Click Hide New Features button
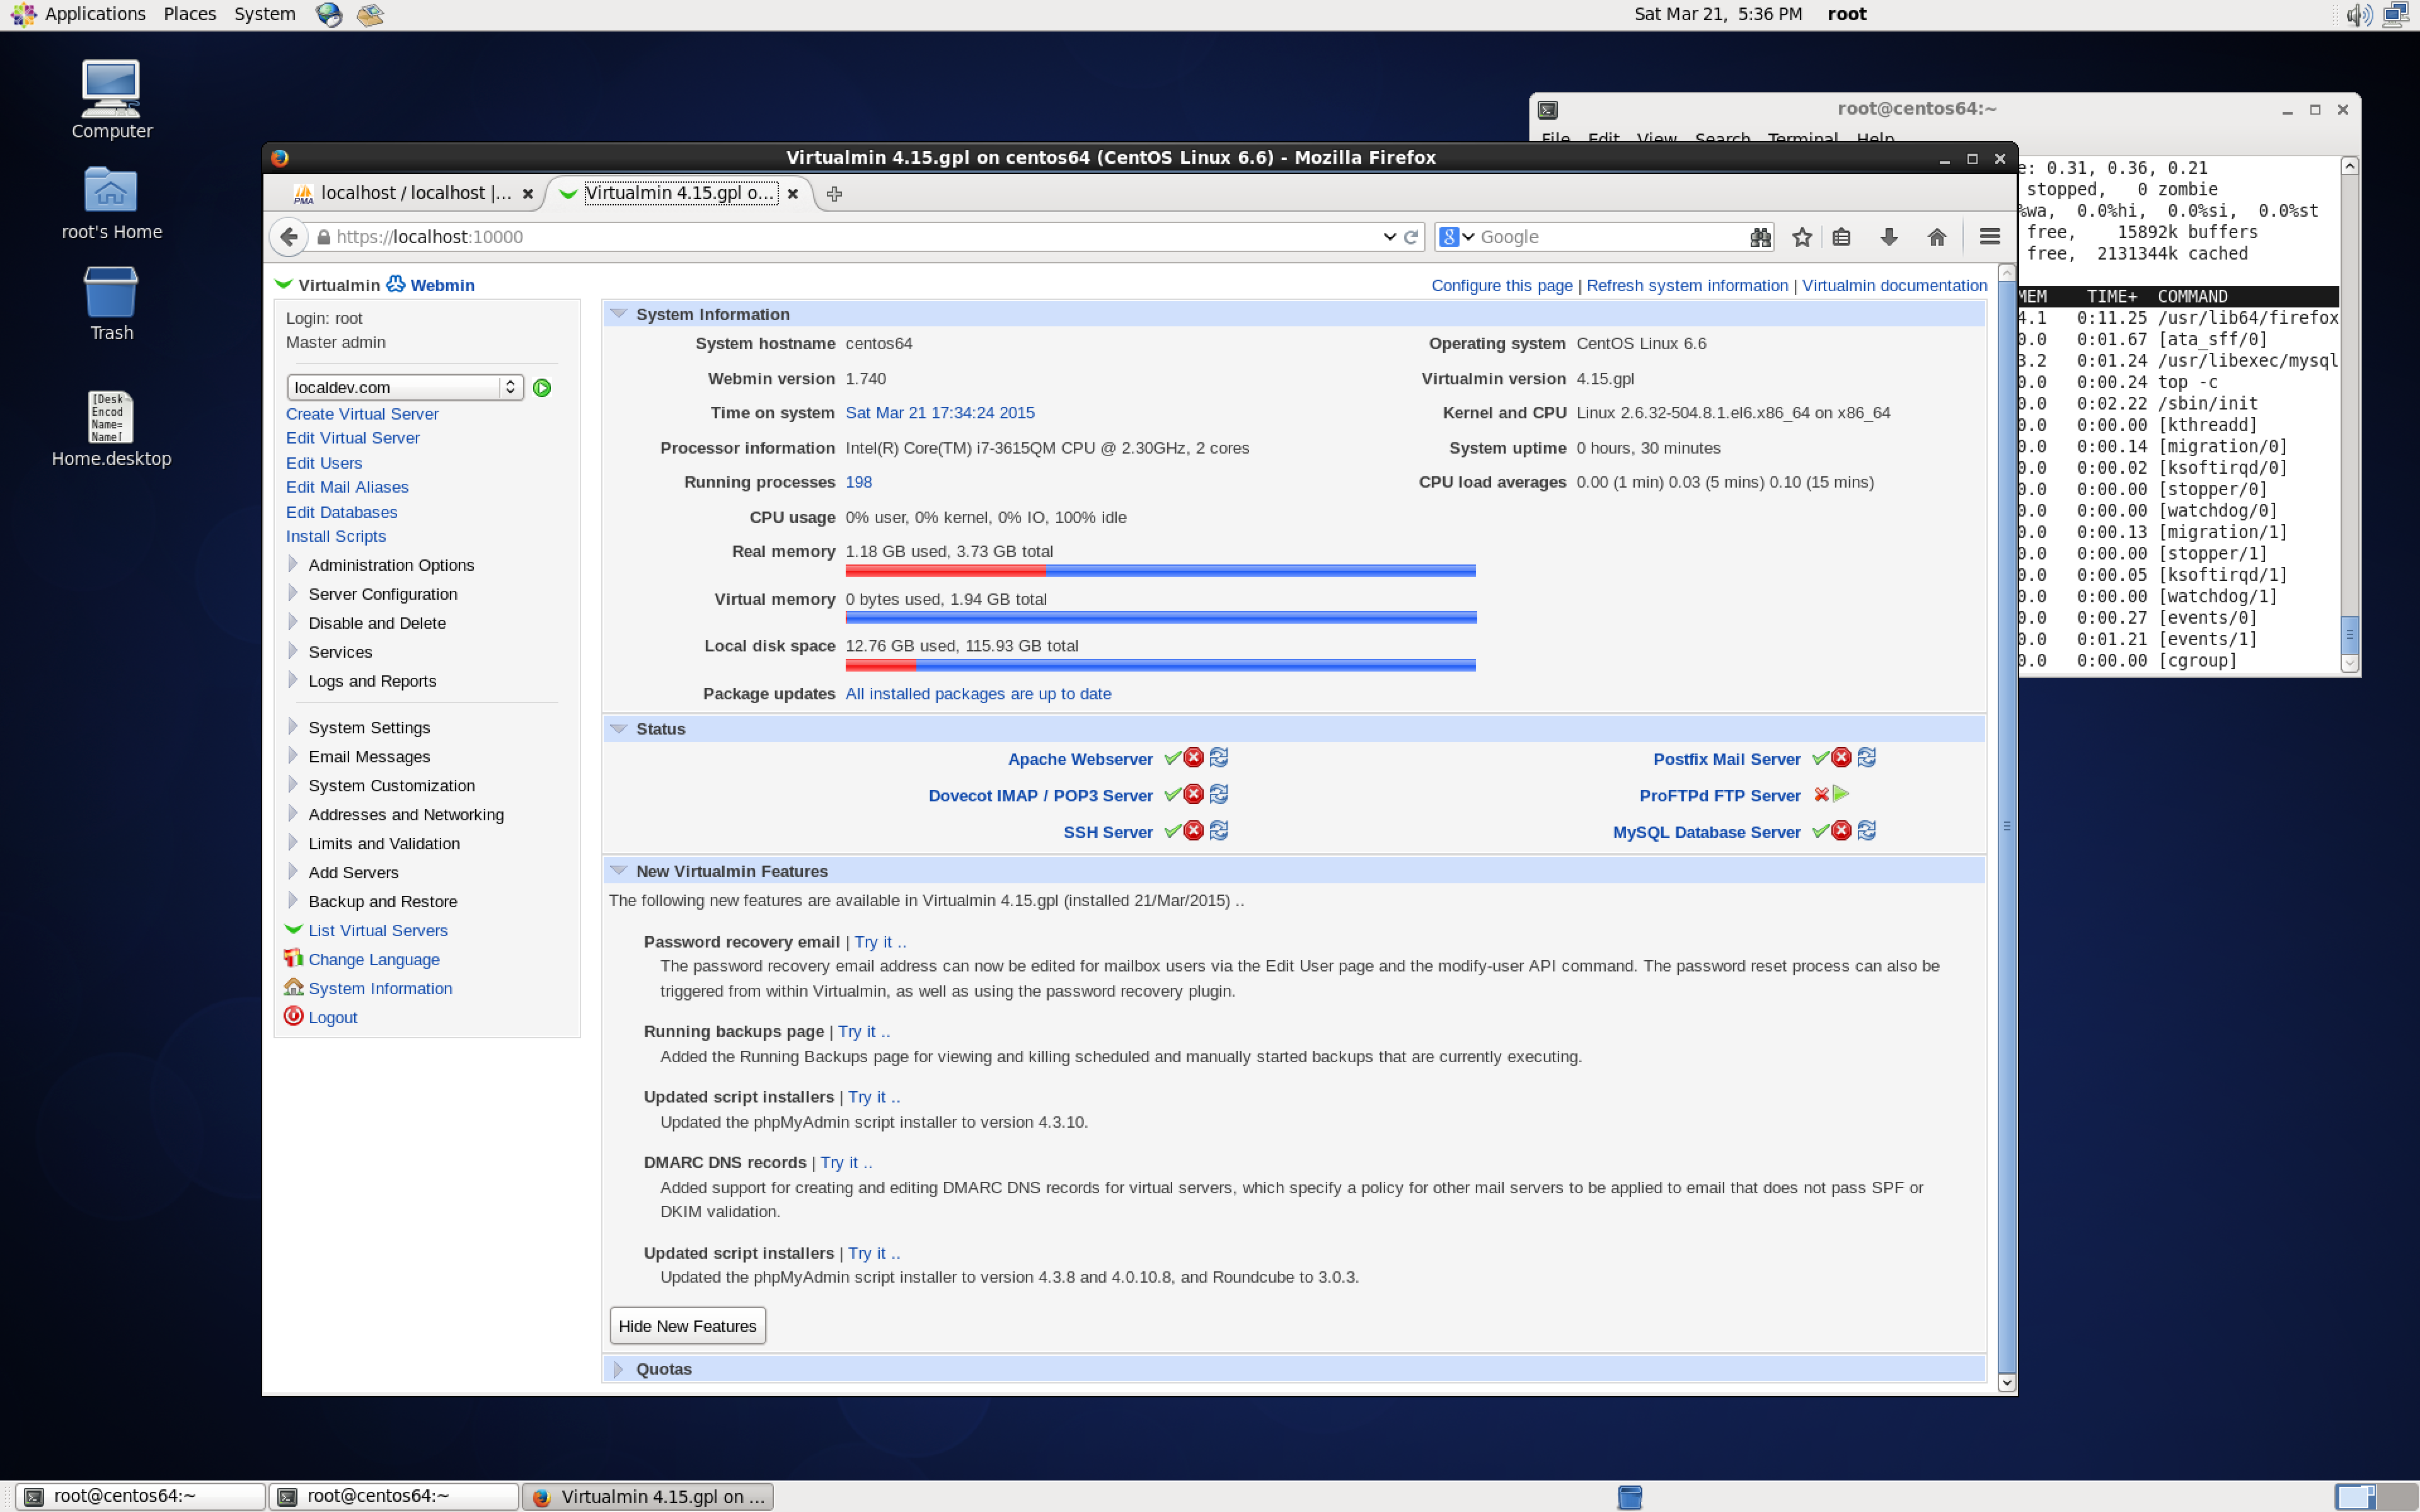The image size is (2420, 1512). tap(687, 1326)
